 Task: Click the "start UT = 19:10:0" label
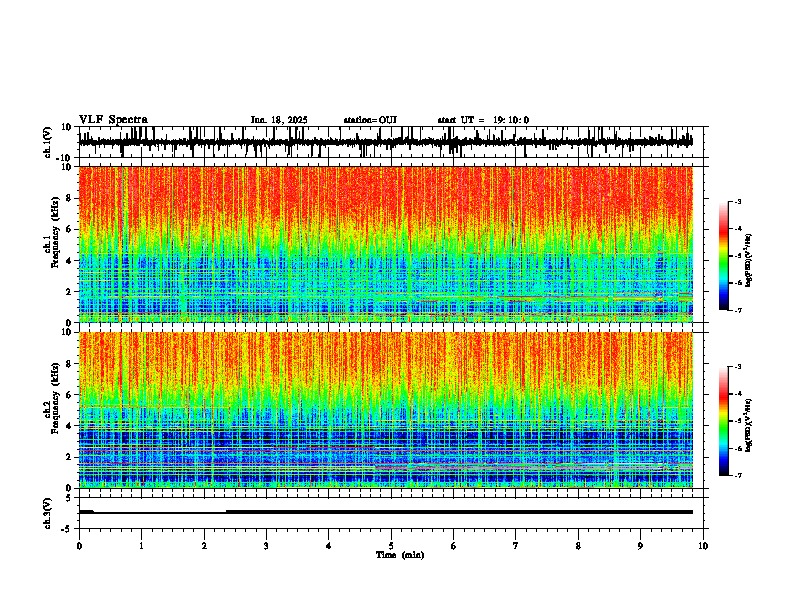483,120
